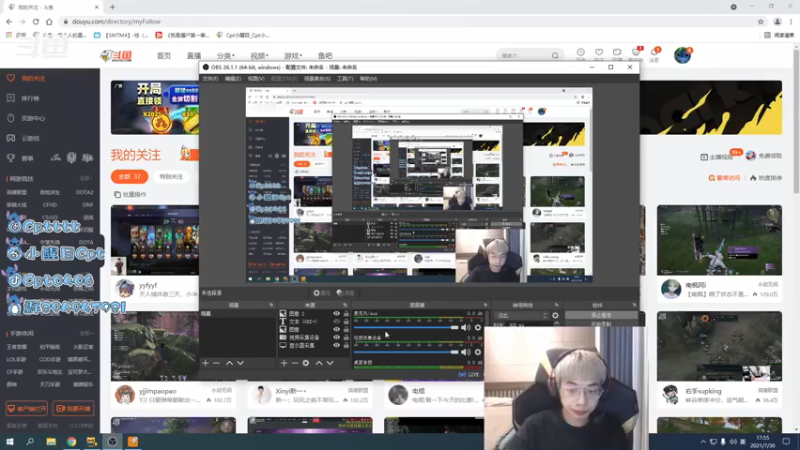Remove selected source with minus icon in Sources
Image resolution: width=800 pixels, height=450 pixels.
[294, 363]
